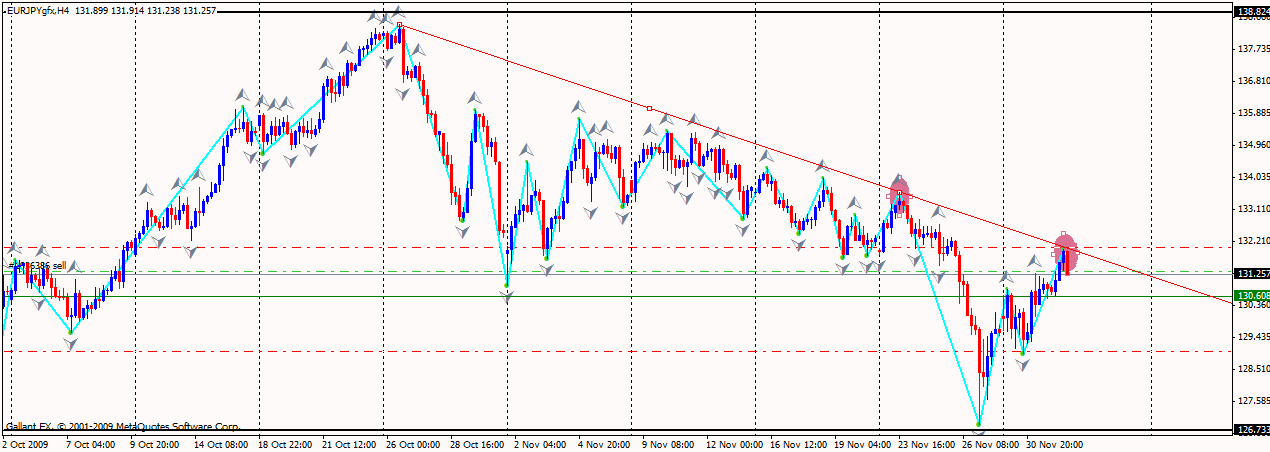Select the current price label 131.257
The width and height of the screenshot is (1270, 452).
(1251, 273)
